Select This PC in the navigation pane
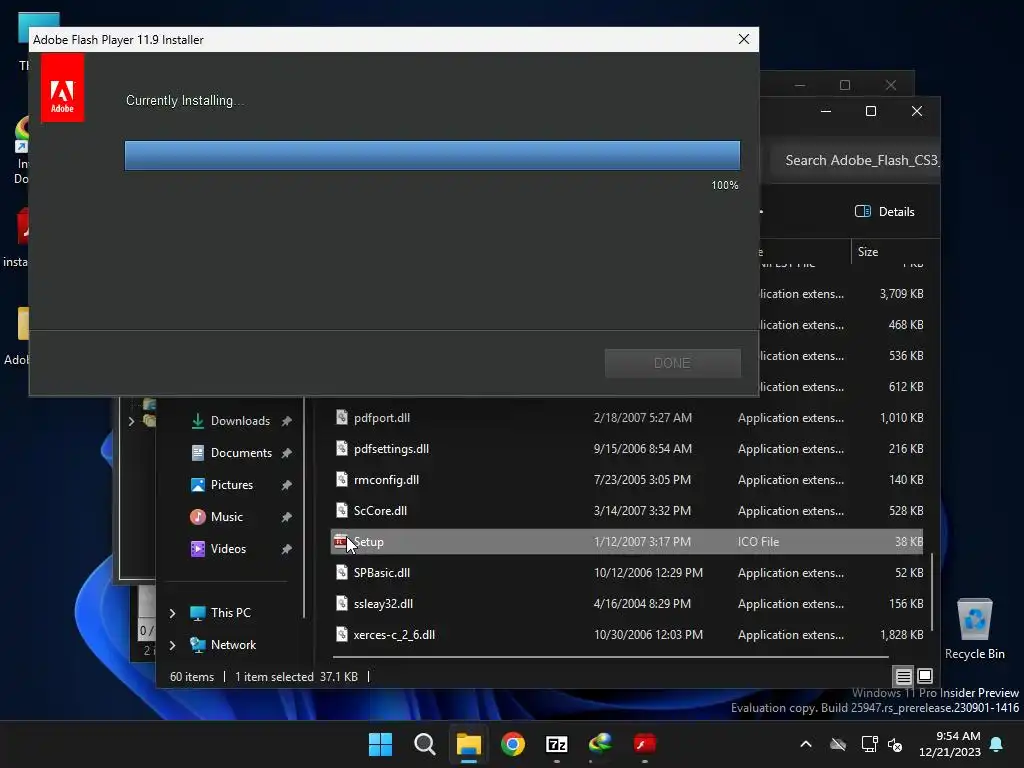This screenshot has height=768, width=1024. coord(230,613)
